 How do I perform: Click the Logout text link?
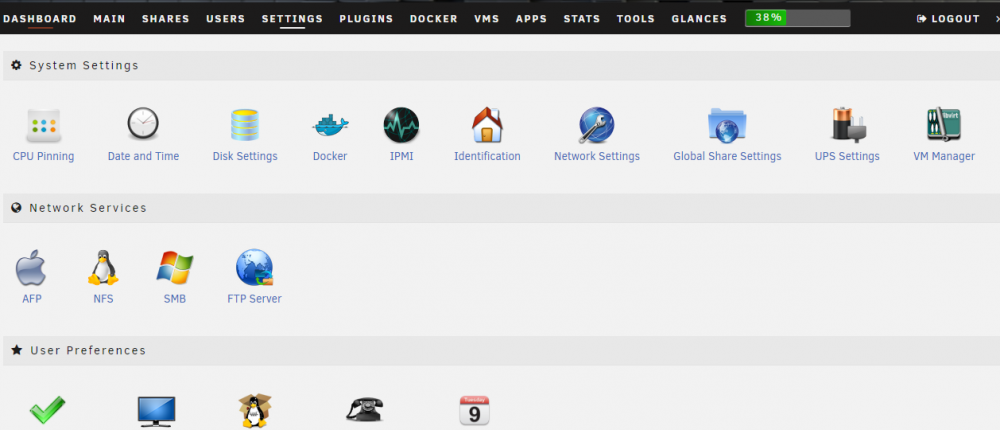click(x=955, y=19)
